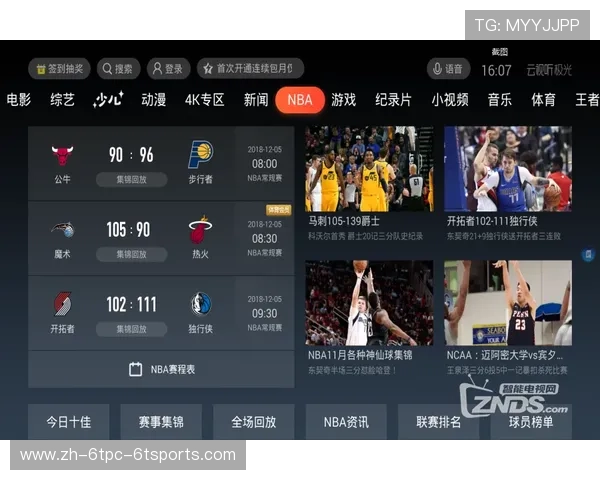This screenshot has width=600, height=480.
Task: Open the 签到抽奖 gift button
Action: click(x=59, y=69)
